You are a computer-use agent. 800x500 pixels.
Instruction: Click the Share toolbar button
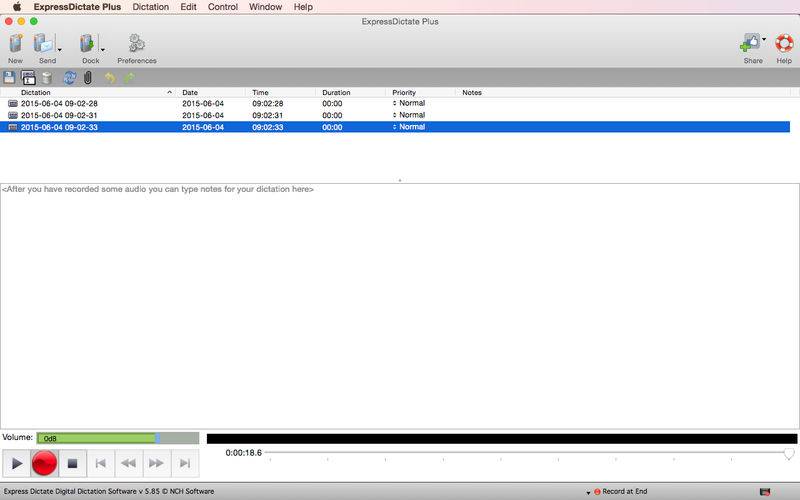pyautogui.click(x=750, y=44)
